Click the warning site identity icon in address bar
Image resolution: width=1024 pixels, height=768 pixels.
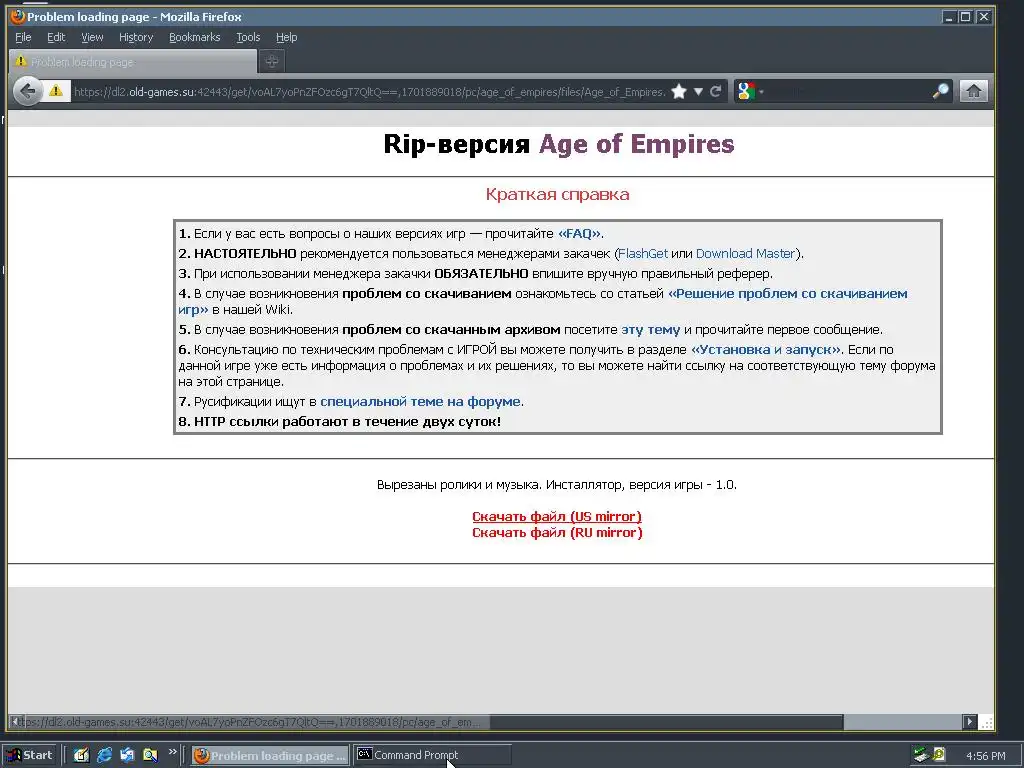coord(56,91)
